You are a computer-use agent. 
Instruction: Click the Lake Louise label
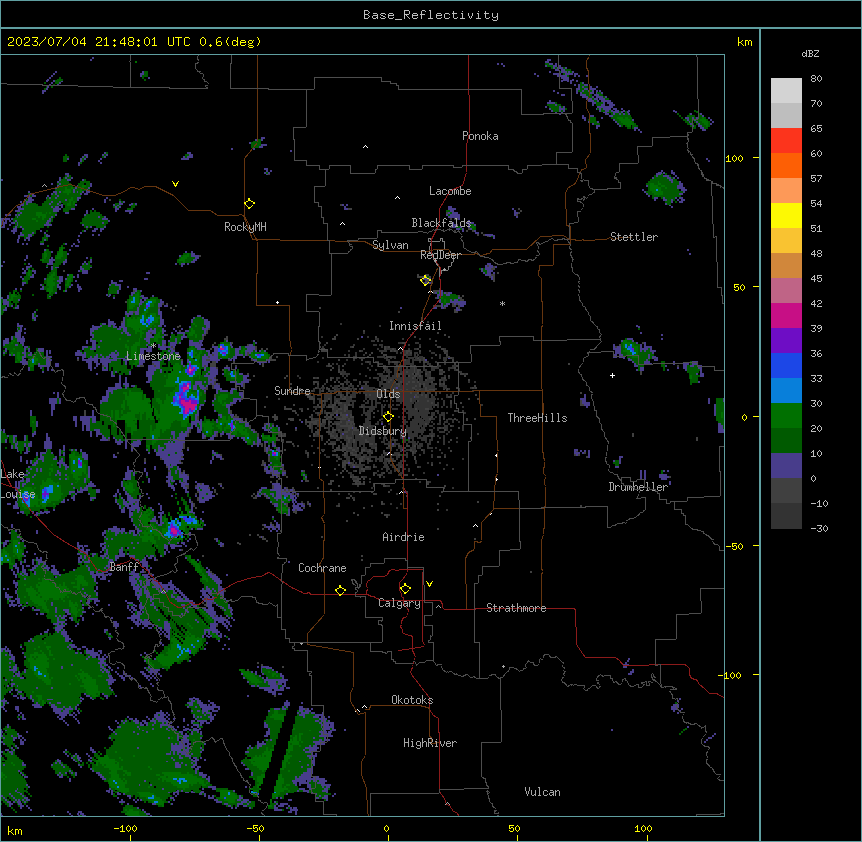click(16, 484)
